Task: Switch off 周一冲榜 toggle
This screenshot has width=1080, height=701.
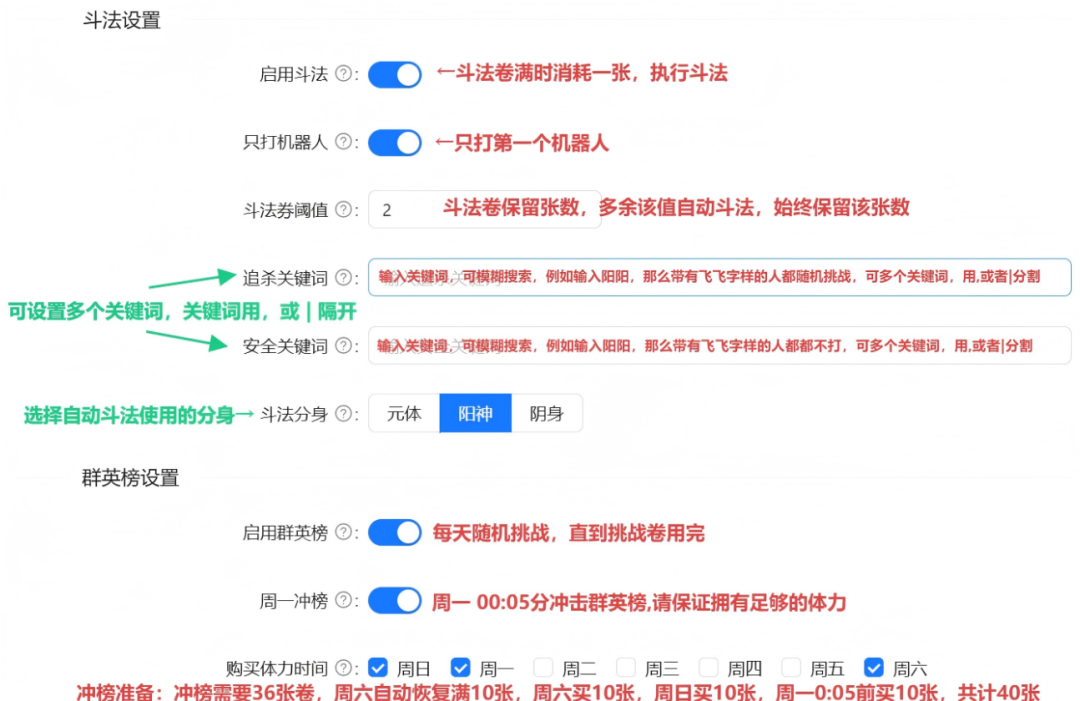Action: [395, 601]
